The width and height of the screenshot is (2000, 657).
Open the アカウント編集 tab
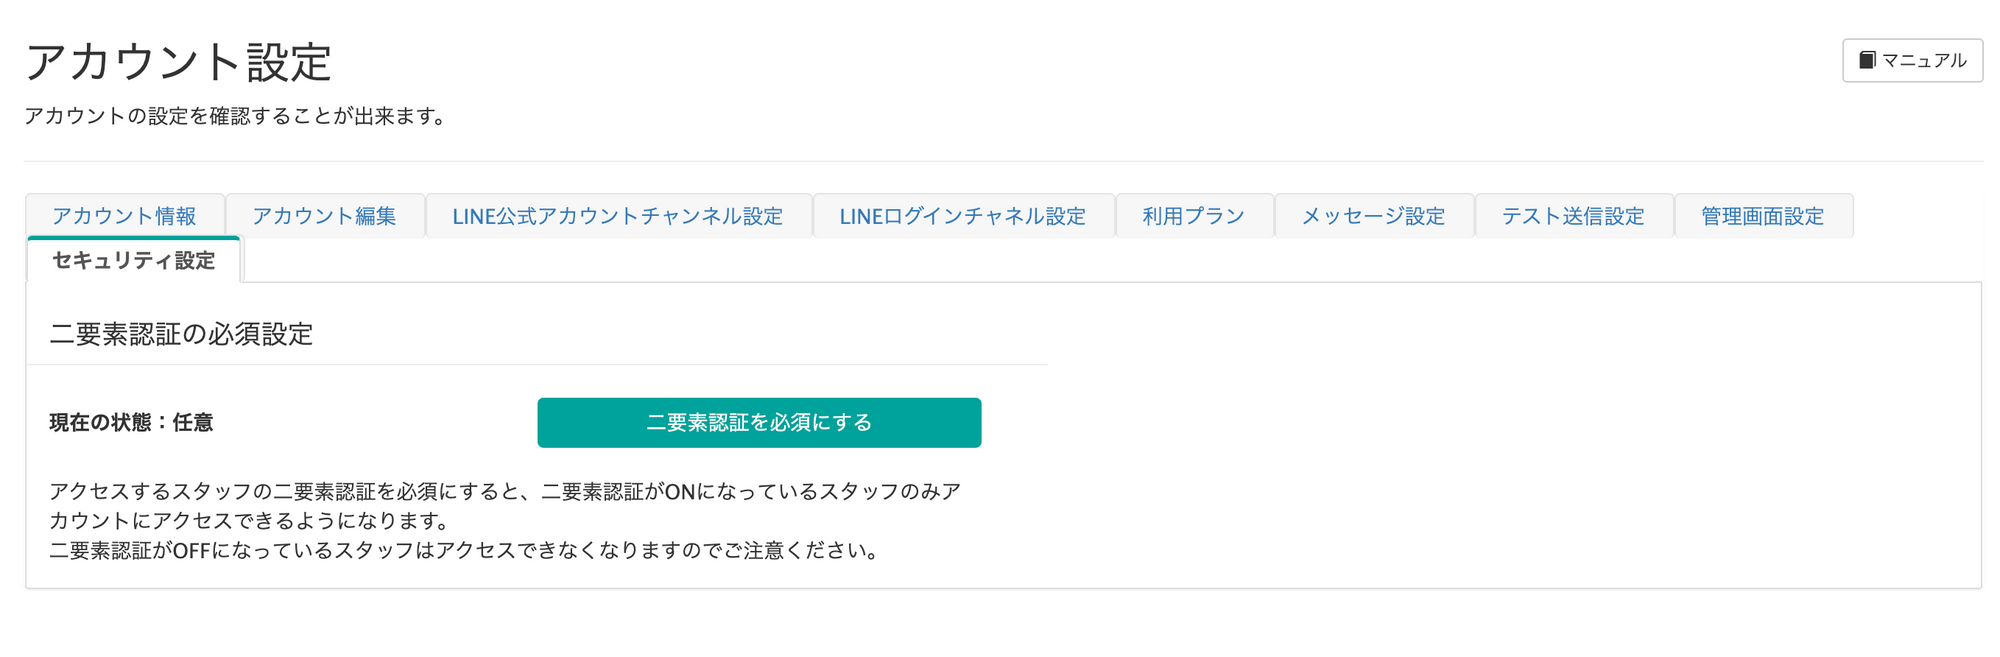[324, 216]
